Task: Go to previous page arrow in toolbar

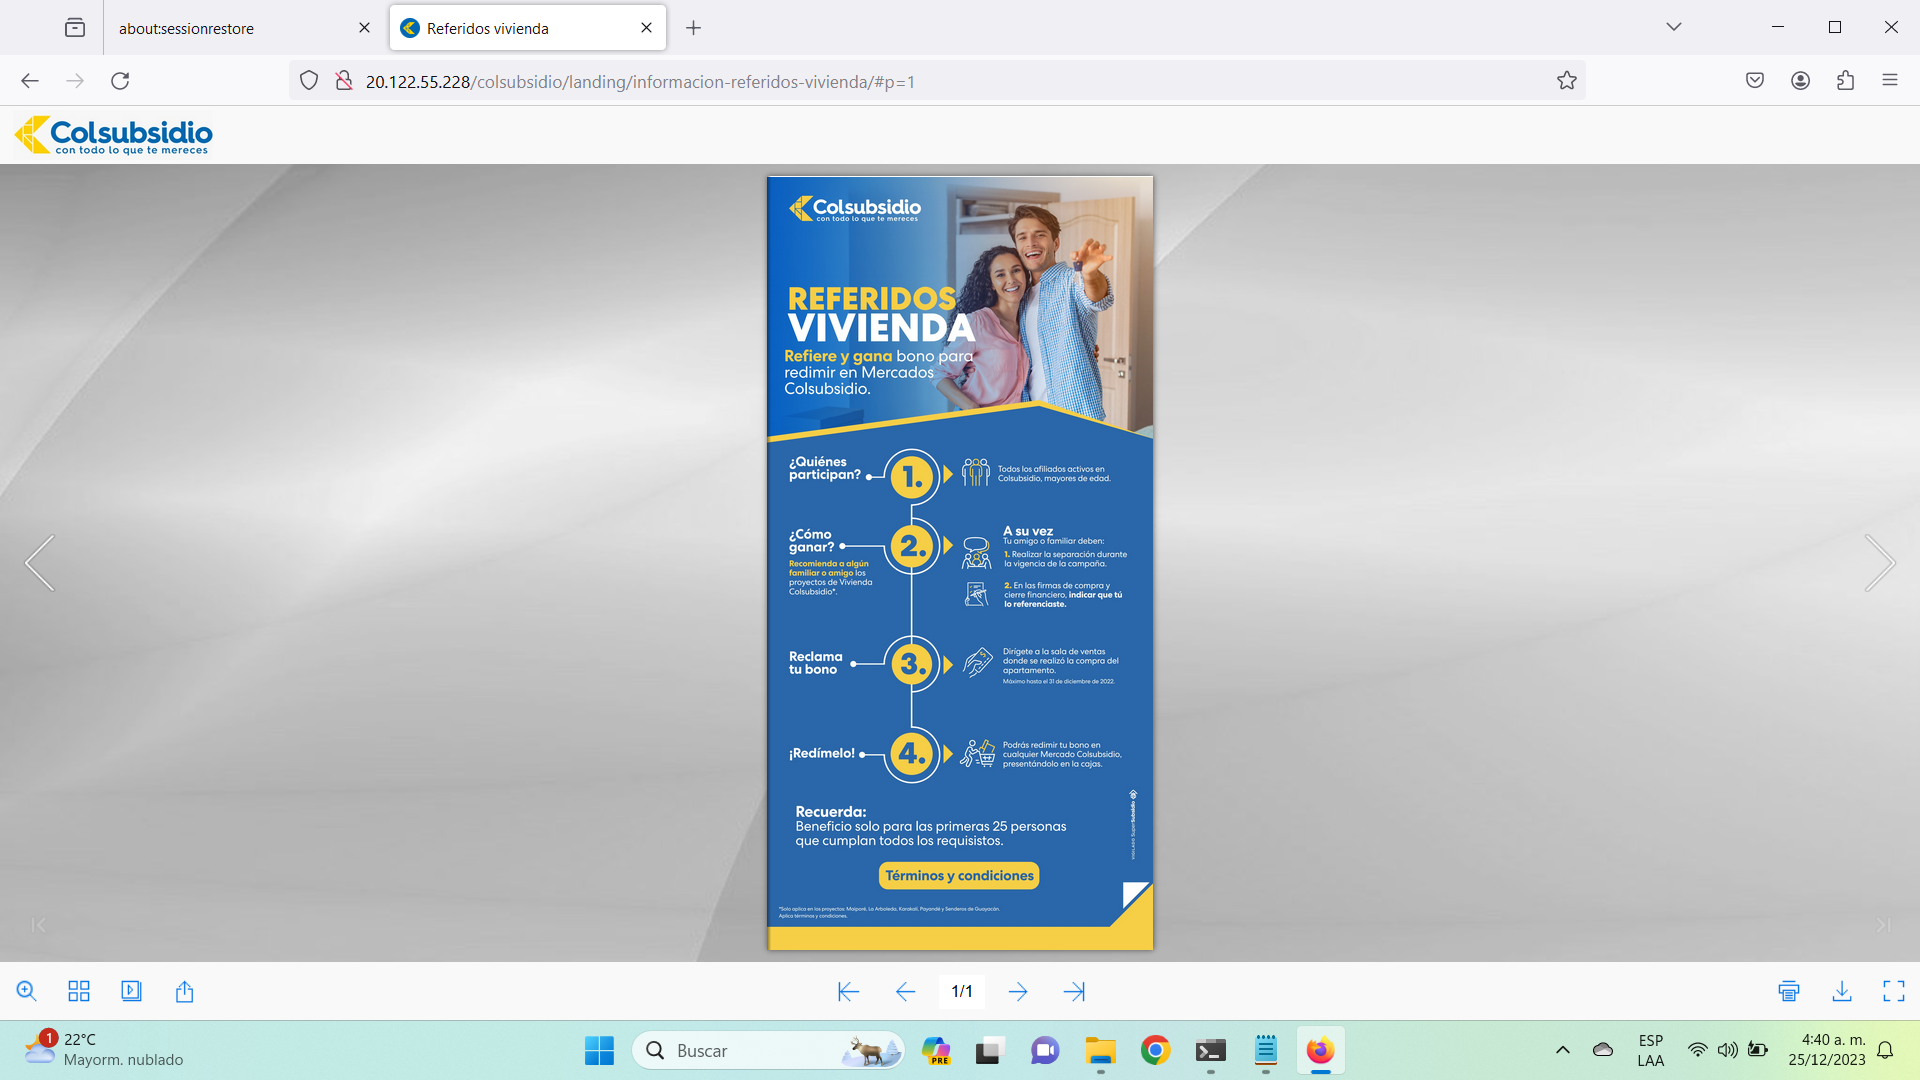Action: 905,991
